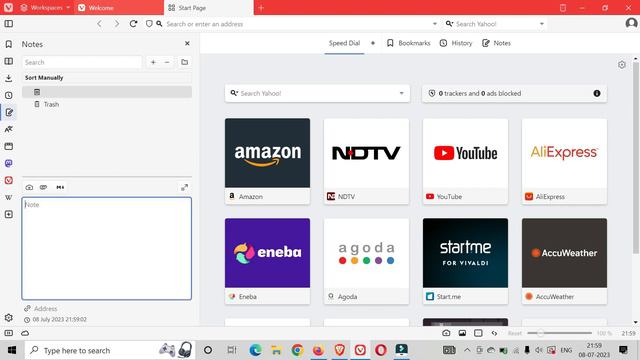Open the user profile icon

click(x=631, y=24)
